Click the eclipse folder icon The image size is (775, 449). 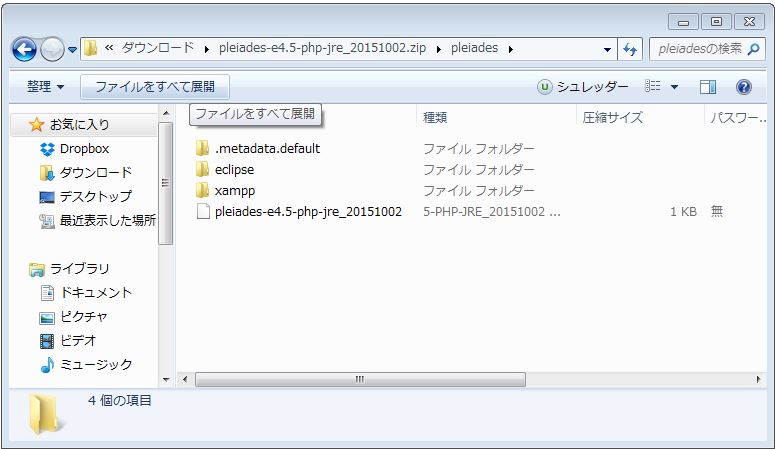[202, 169]
